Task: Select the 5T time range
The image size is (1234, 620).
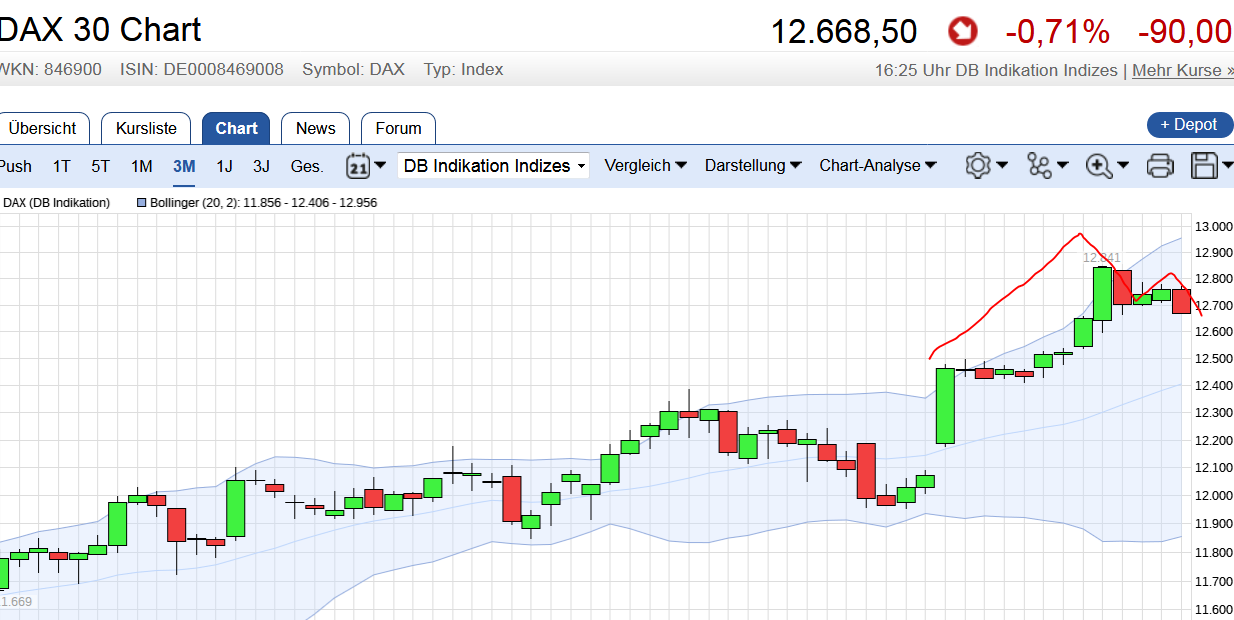Action: coord(101,166)
